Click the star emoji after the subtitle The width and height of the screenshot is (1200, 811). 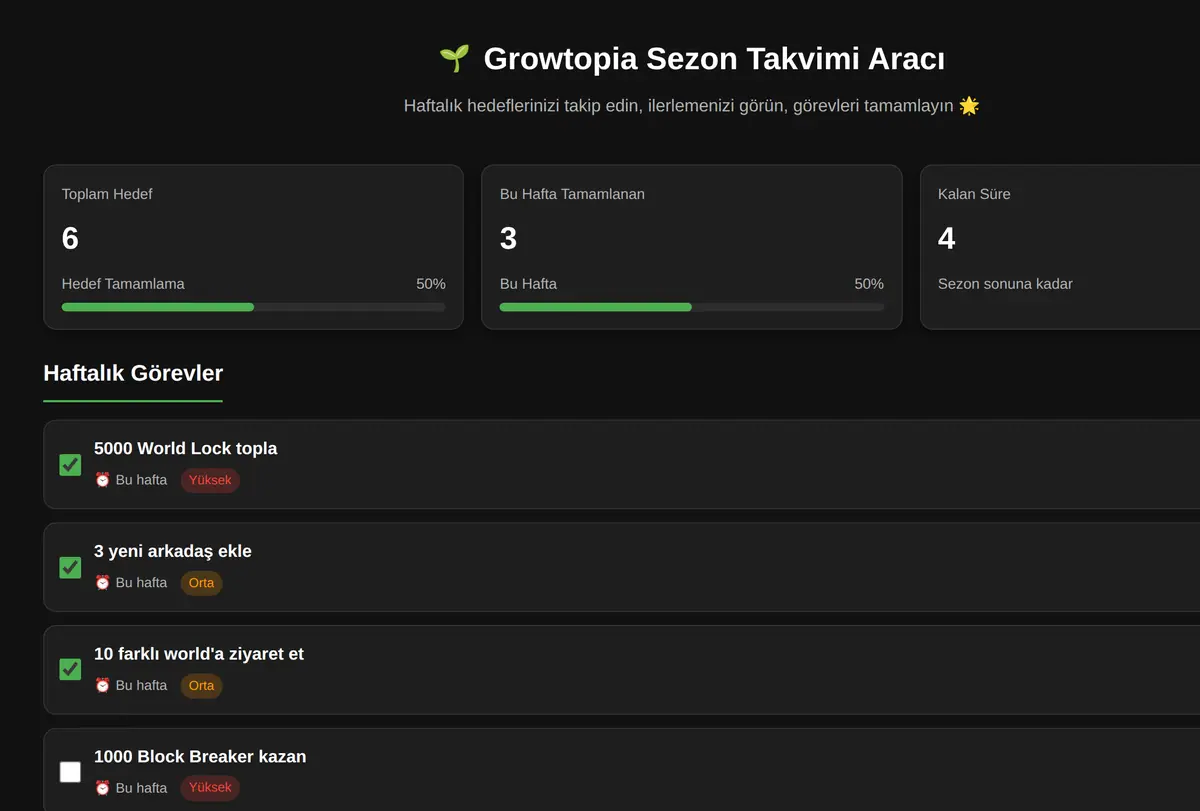click(x=969, y=105)
